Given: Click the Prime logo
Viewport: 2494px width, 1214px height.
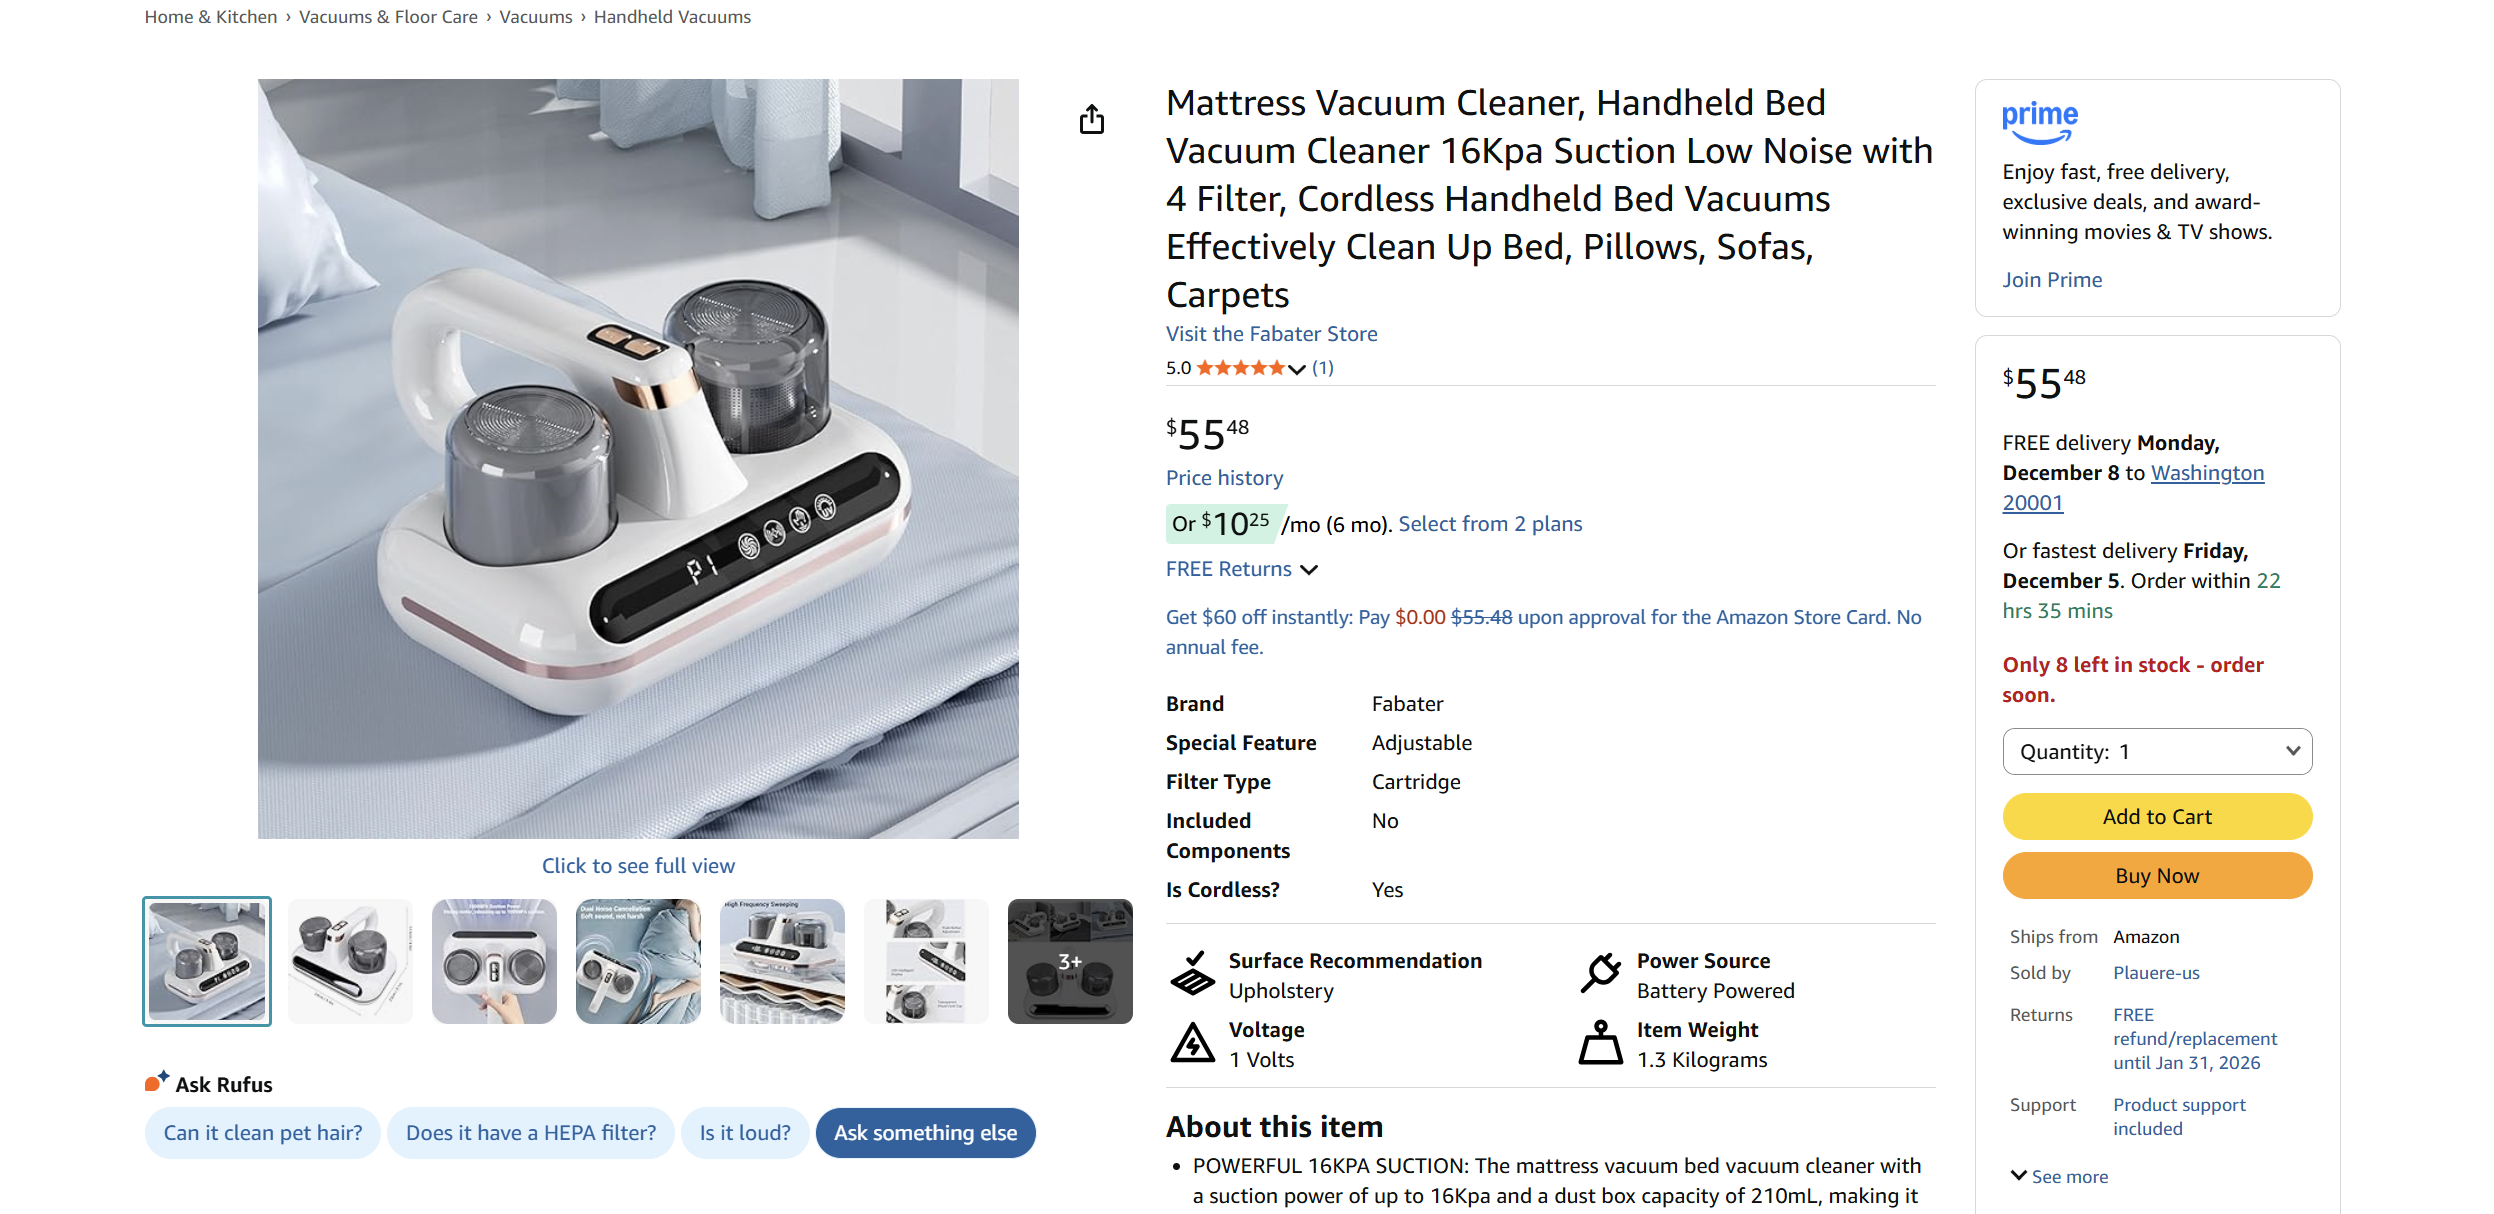Looking at the screenshot, I should 2039,122.
